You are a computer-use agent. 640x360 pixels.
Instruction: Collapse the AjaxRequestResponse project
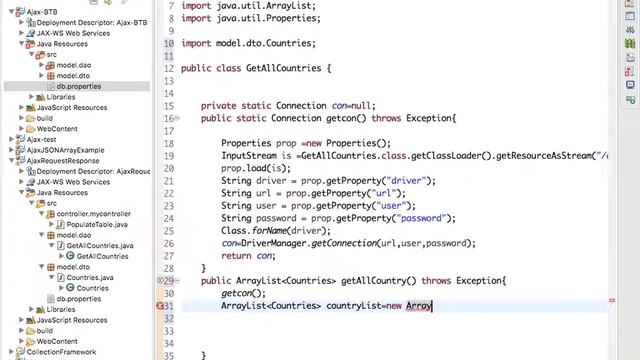coord(11,160)
